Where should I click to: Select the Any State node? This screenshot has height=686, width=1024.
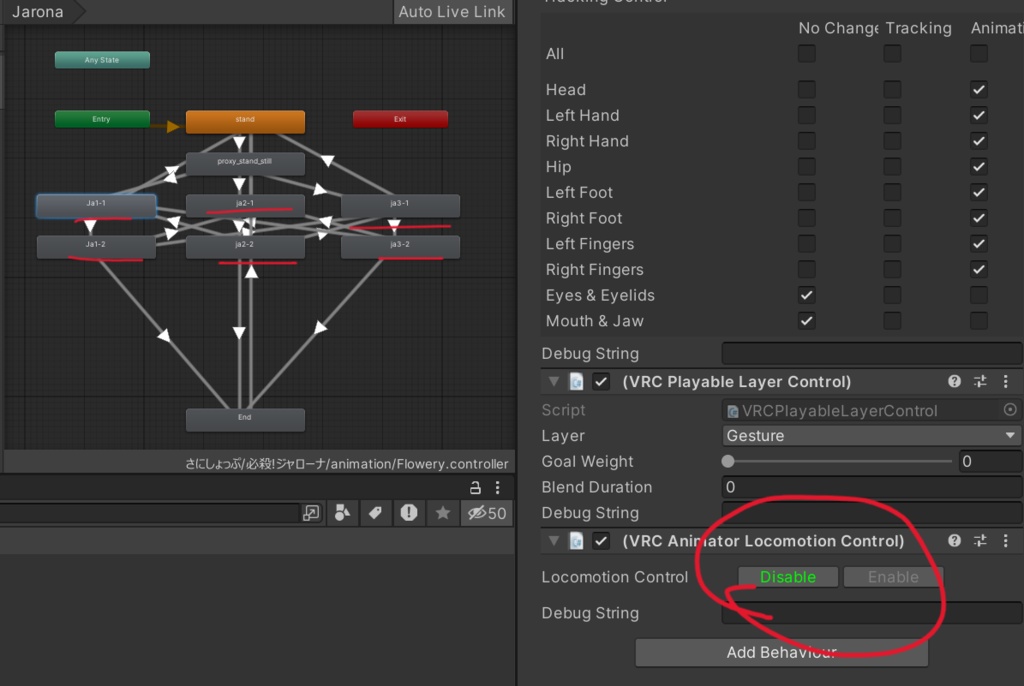coord(102,60)
